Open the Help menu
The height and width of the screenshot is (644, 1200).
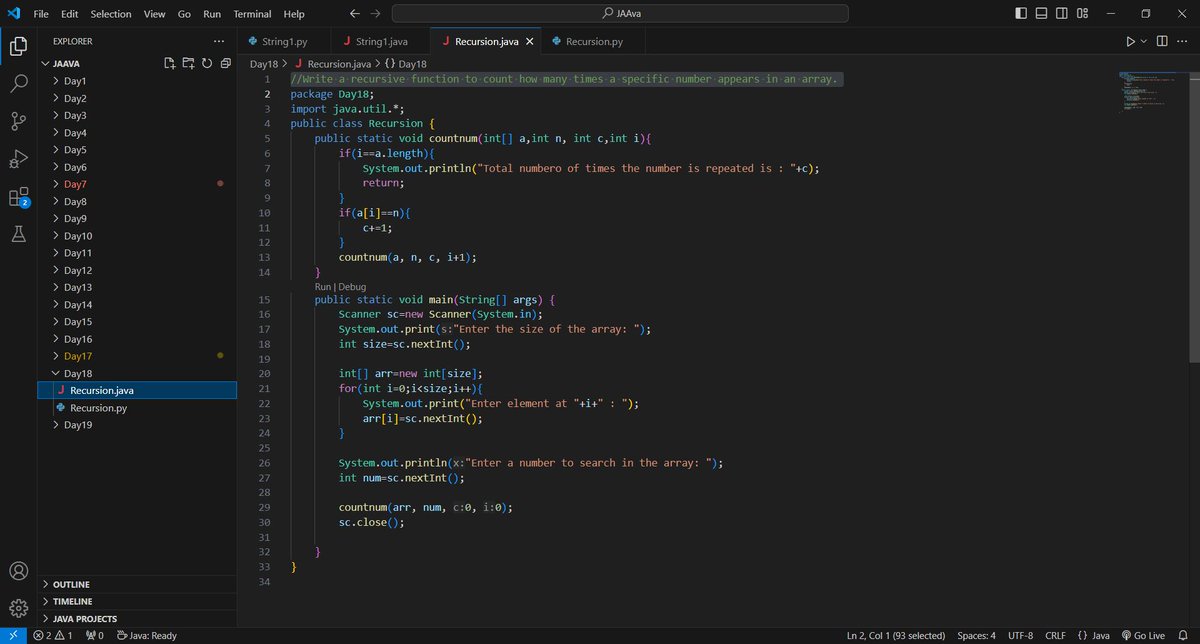294,14
